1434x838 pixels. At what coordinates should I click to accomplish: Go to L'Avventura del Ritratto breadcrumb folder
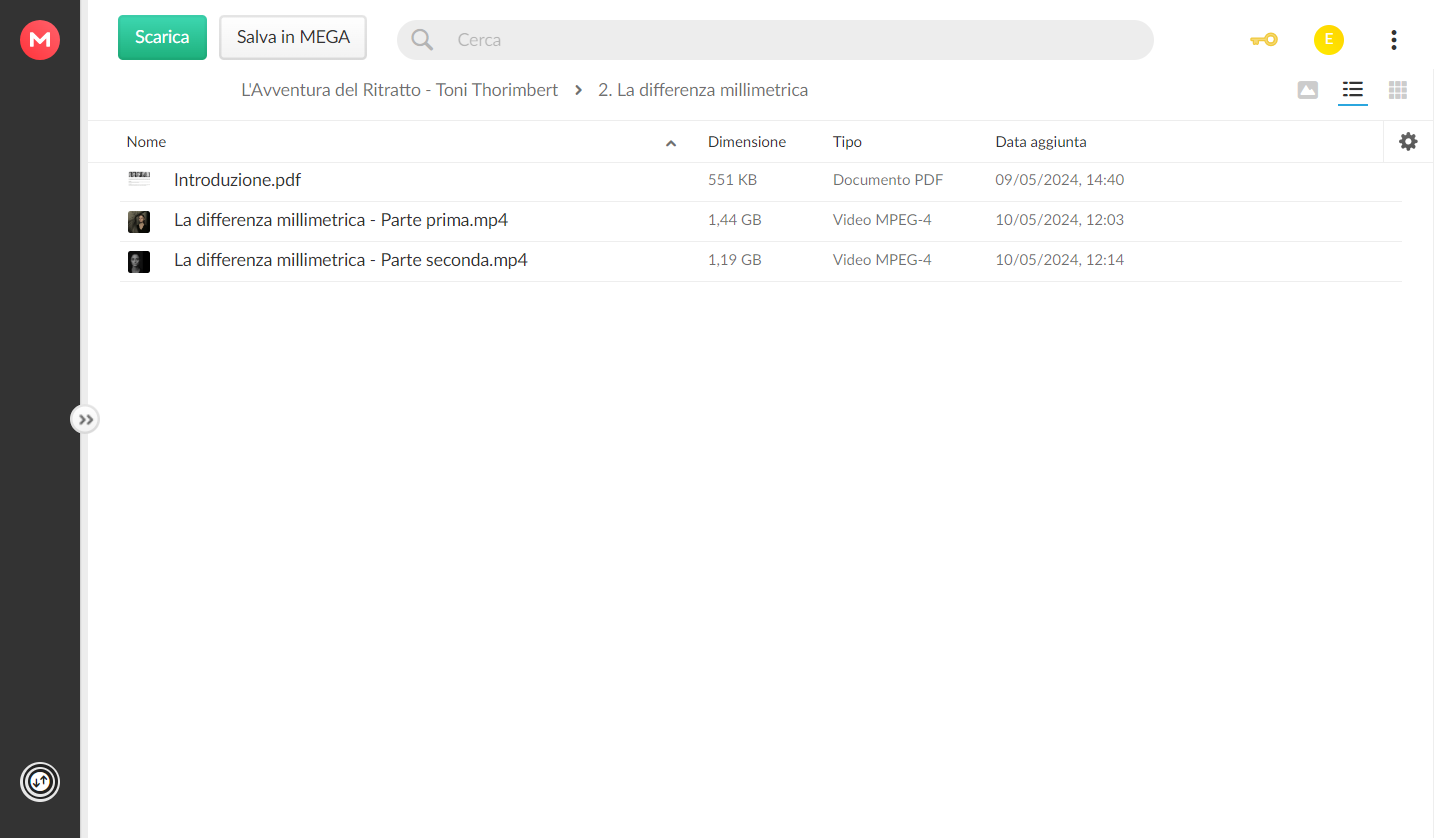coord(400,90)
